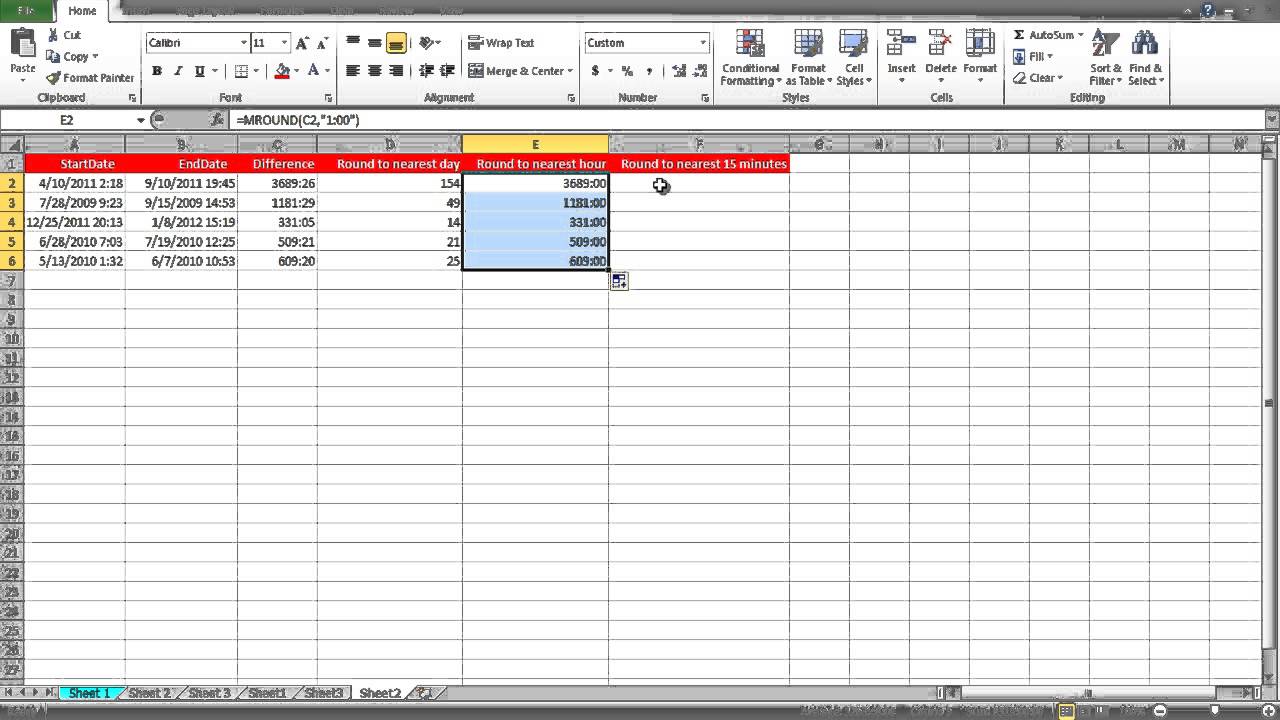1280x720 pixels.
Task: Open the Font Color dropdown arrow
Action: tap(327, 71)
